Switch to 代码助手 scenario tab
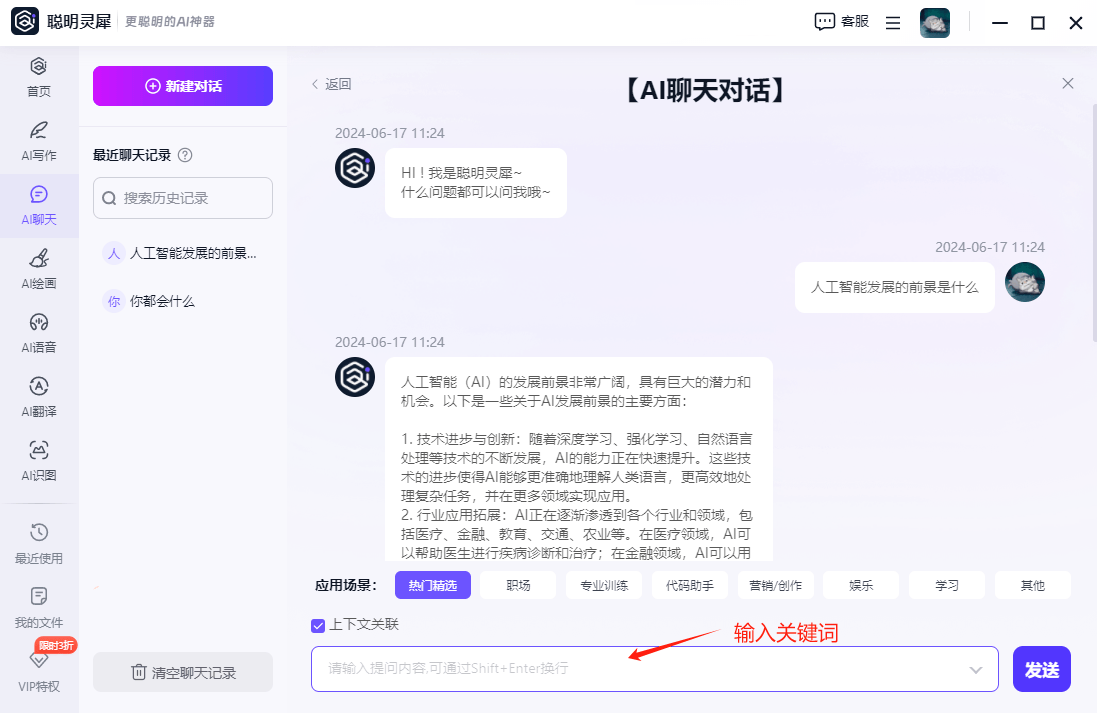This screenshot has width=1097, height=713. tap(689, 585)
